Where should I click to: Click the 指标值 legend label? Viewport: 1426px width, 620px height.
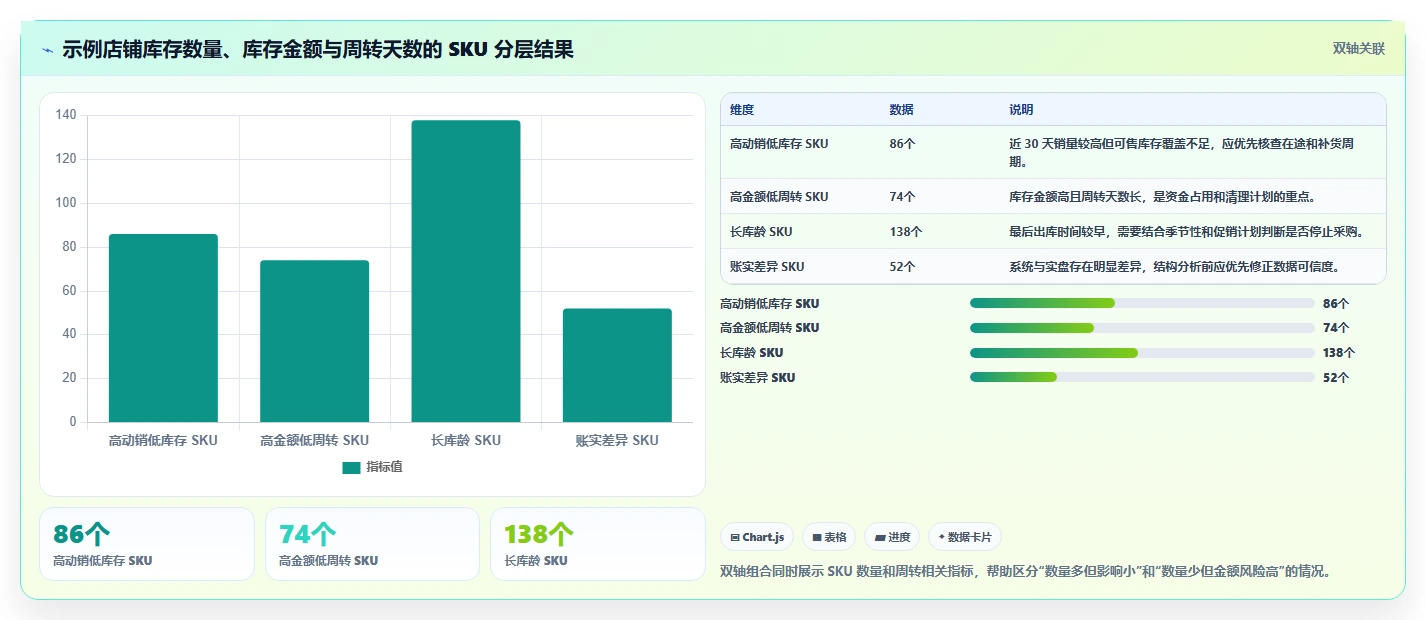[x=384, y=468]
